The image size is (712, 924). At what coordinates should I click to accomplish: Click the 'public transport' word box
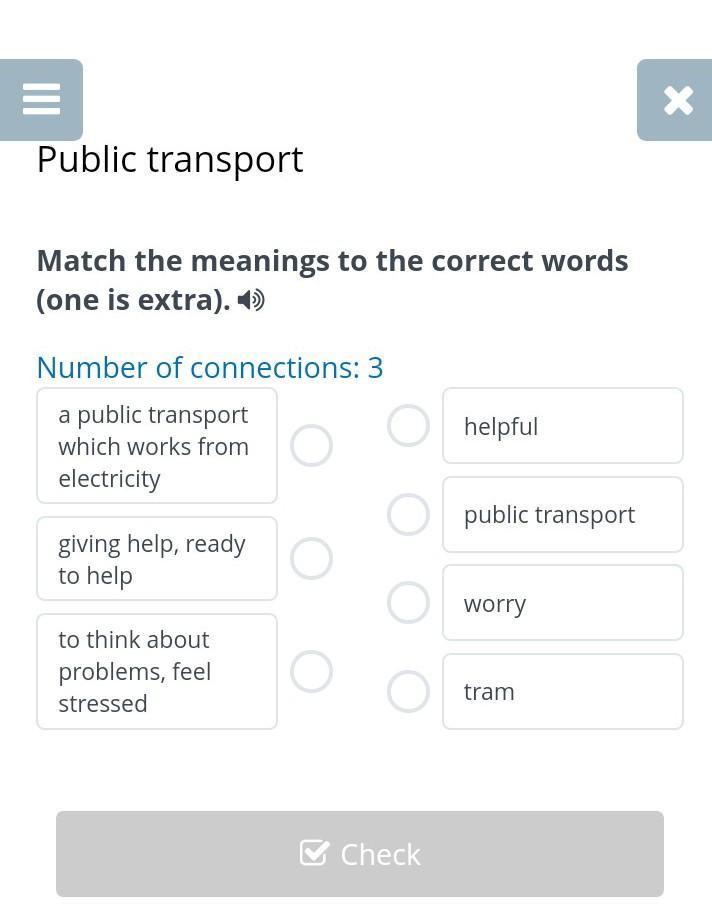[x=563, y=514]
